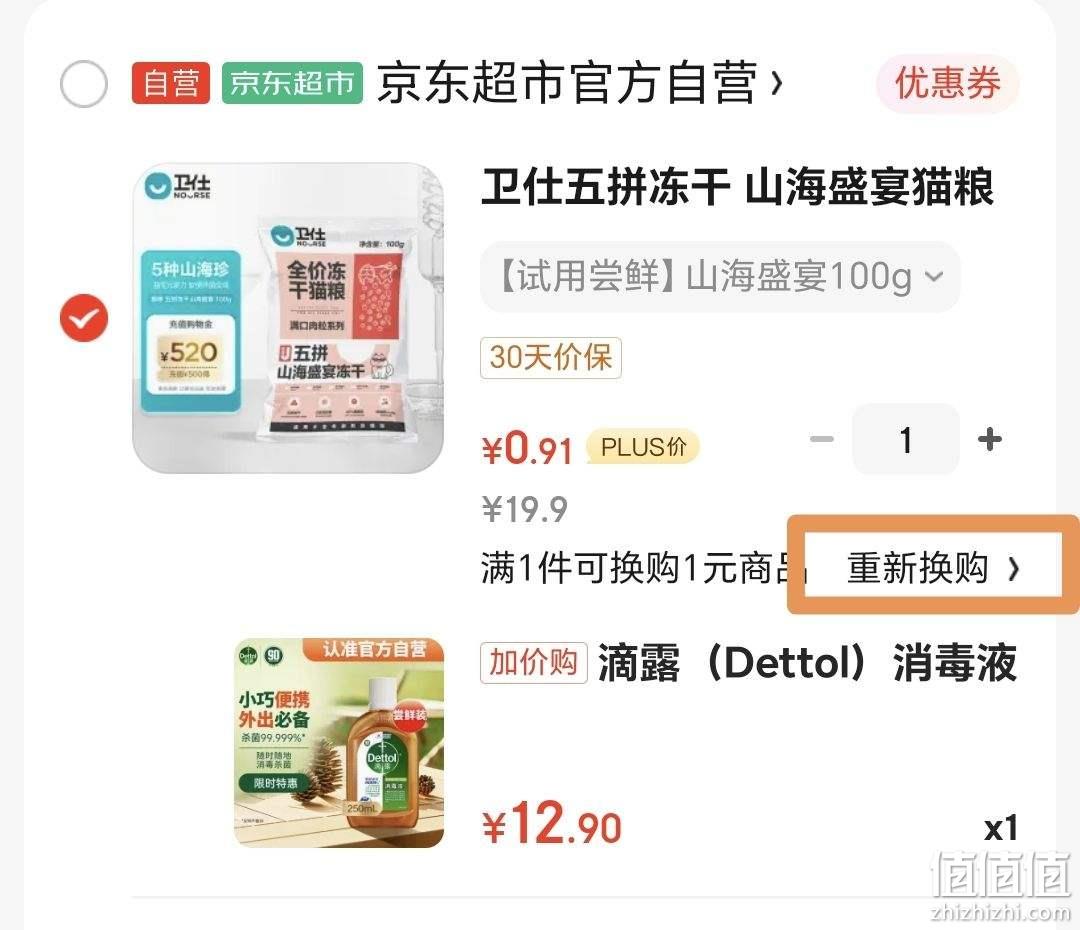The height and width of the screenshot is (930, 1080).
Task: Click the quantity input field showing 1
Action: coord(906,439)
